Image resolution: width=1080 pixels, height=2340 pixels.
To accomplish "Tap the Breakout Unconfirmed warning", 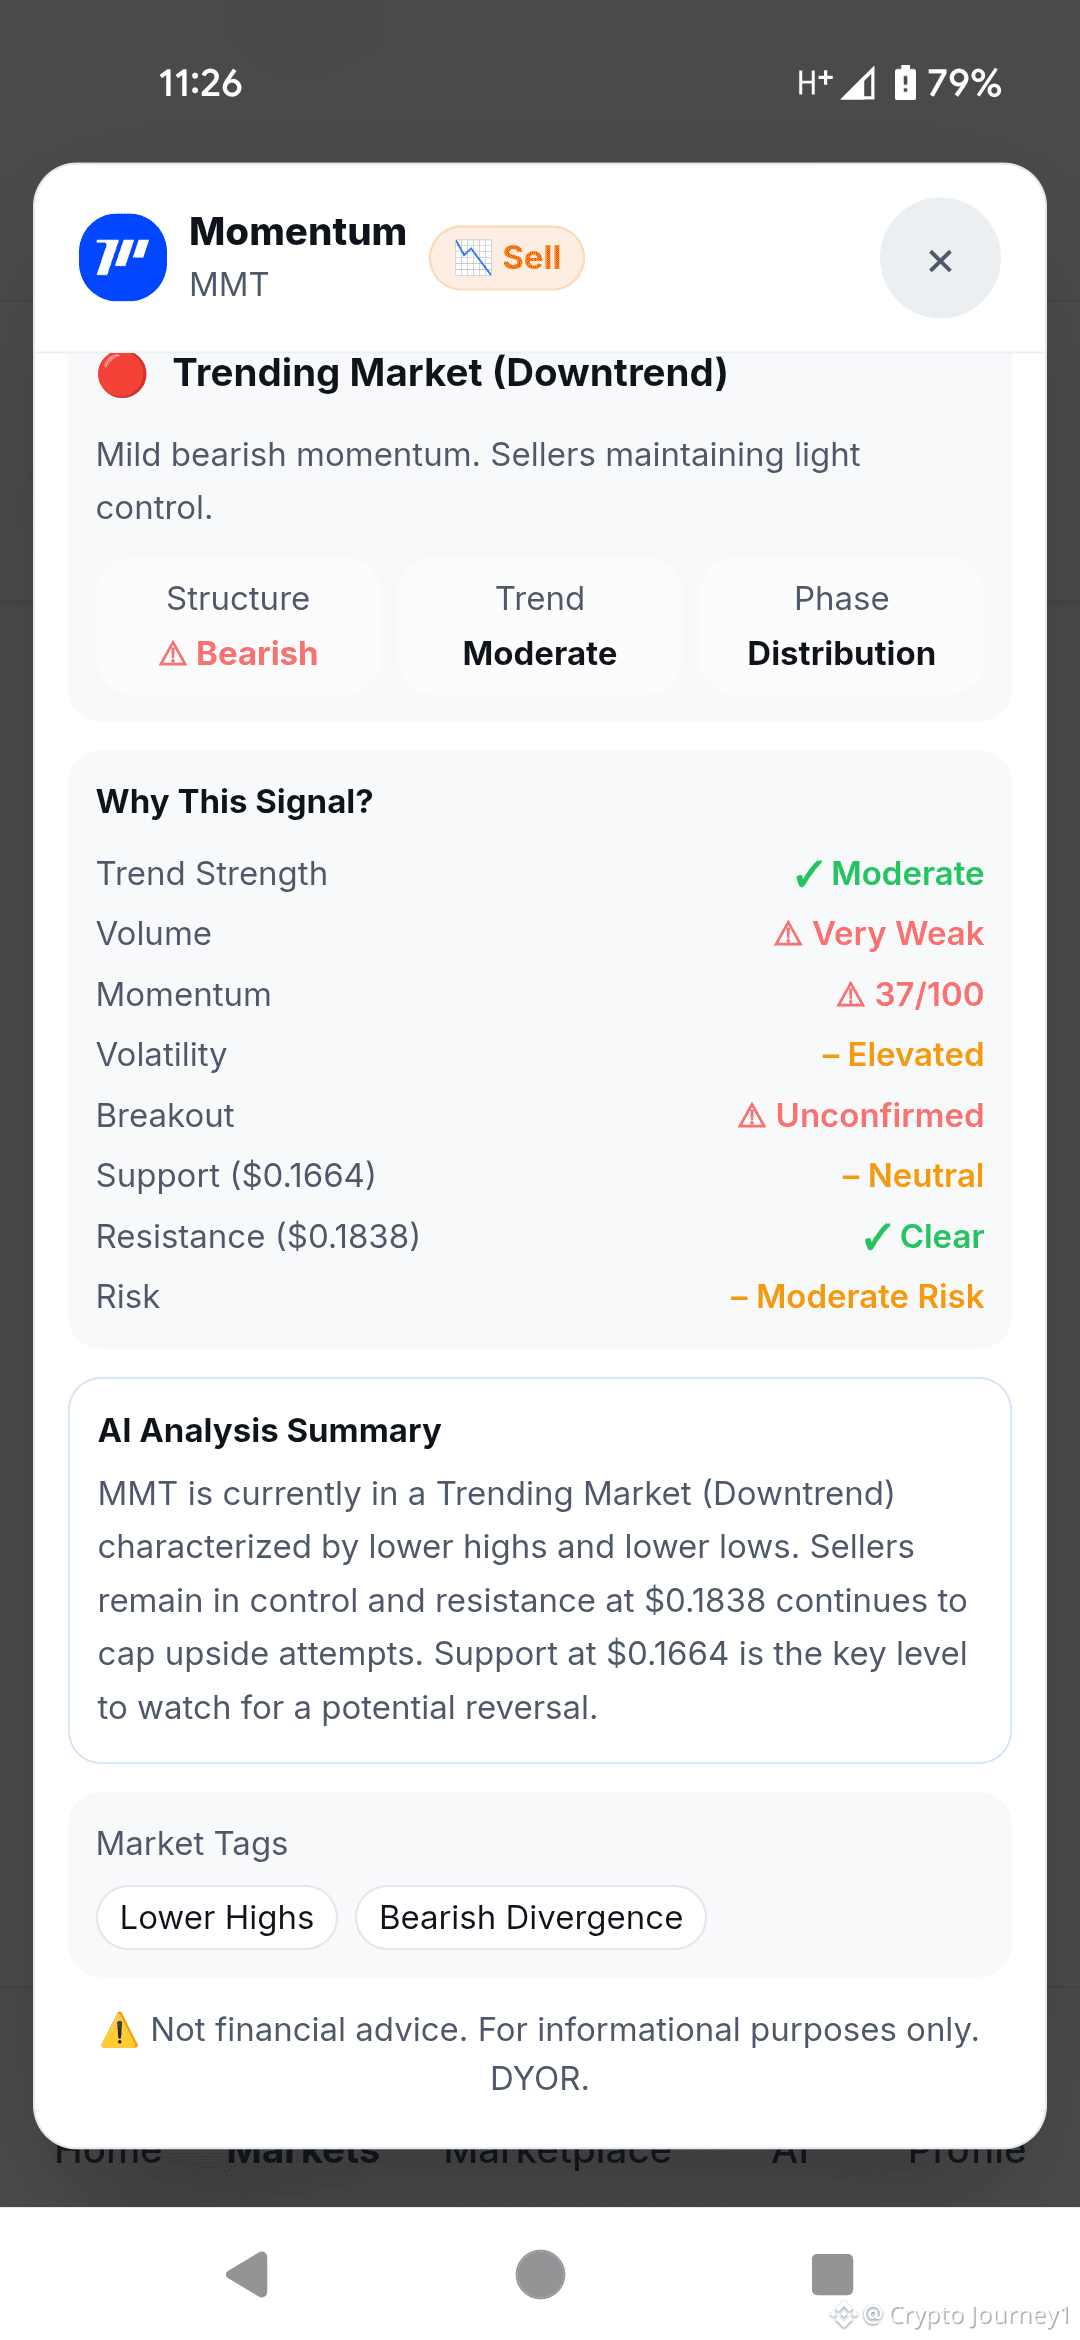I will tap(861, 1116).
